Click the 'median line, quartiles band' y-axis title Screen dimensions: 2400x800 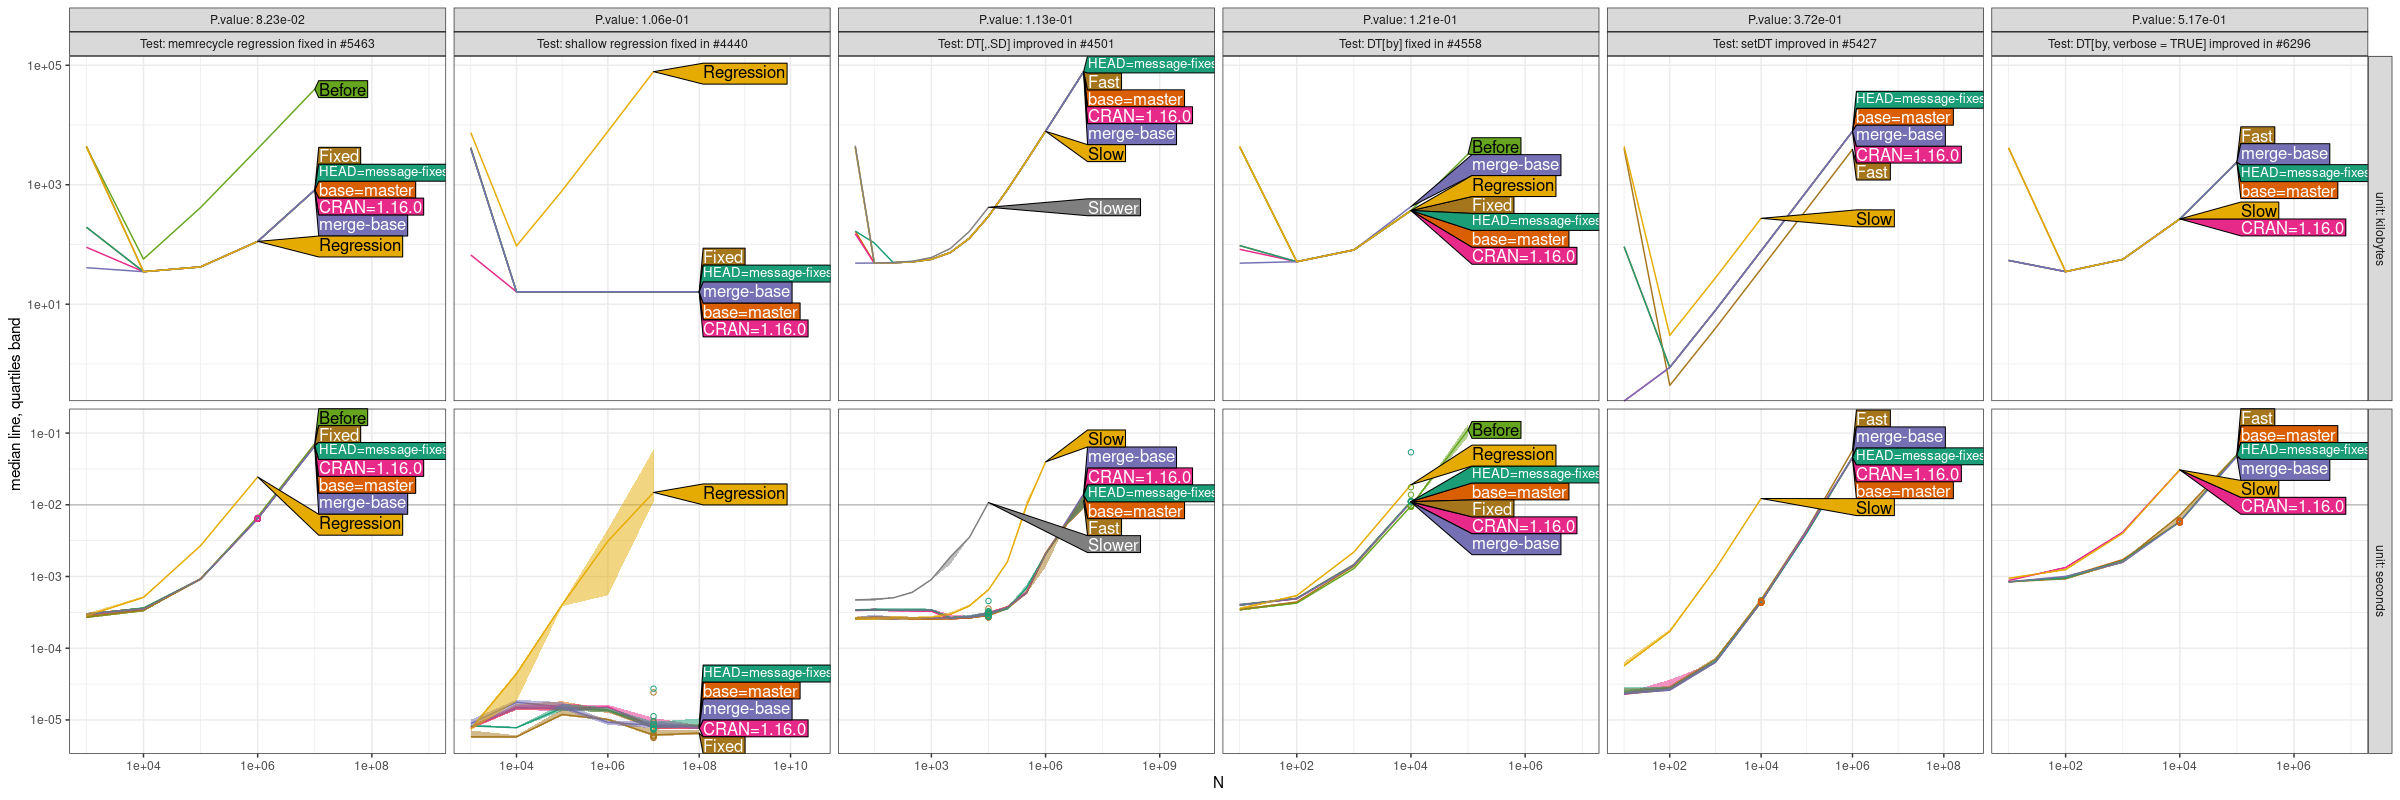pos(15,404)
